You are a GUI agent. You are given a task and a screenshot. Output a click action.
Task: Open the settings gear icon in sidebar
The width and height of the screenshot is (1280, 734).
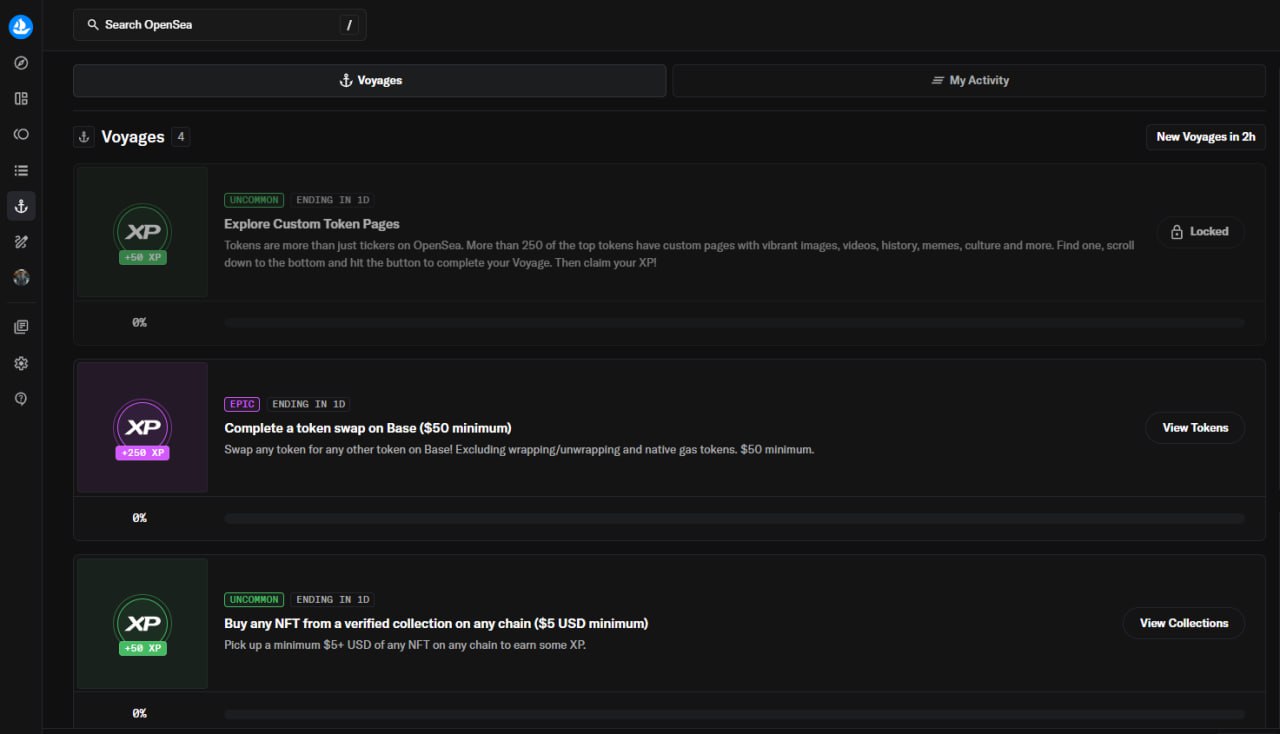point(21,363)
